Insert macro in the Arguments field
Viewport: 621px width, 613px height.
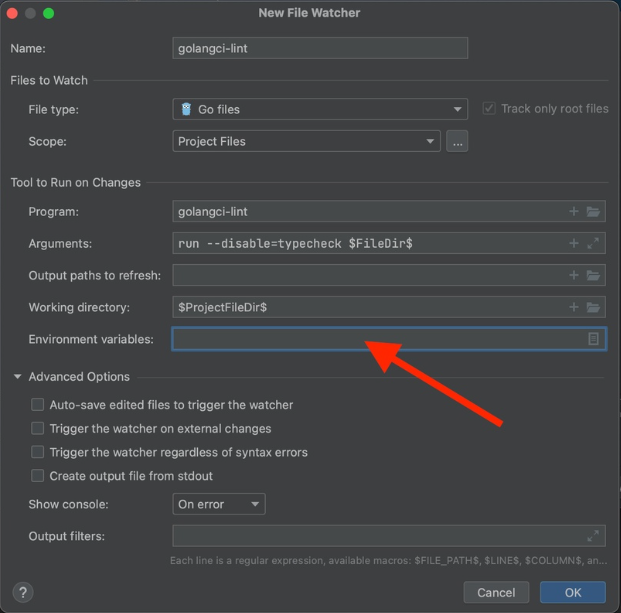[574, 243]
